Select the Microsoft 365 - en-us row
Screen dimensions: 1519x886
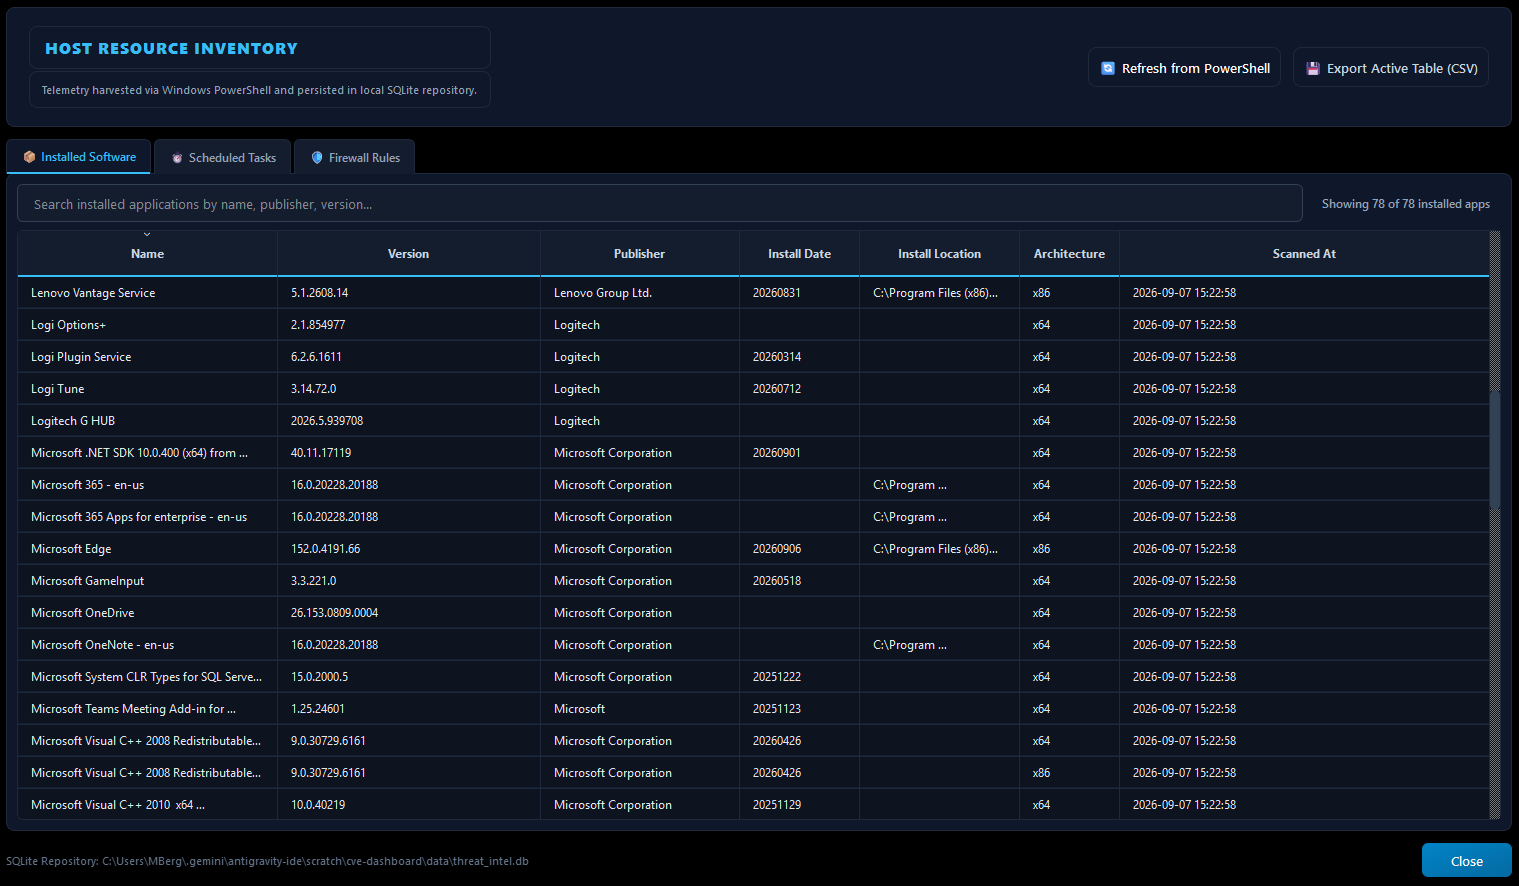pyautogui.click(x=753, y=485)
